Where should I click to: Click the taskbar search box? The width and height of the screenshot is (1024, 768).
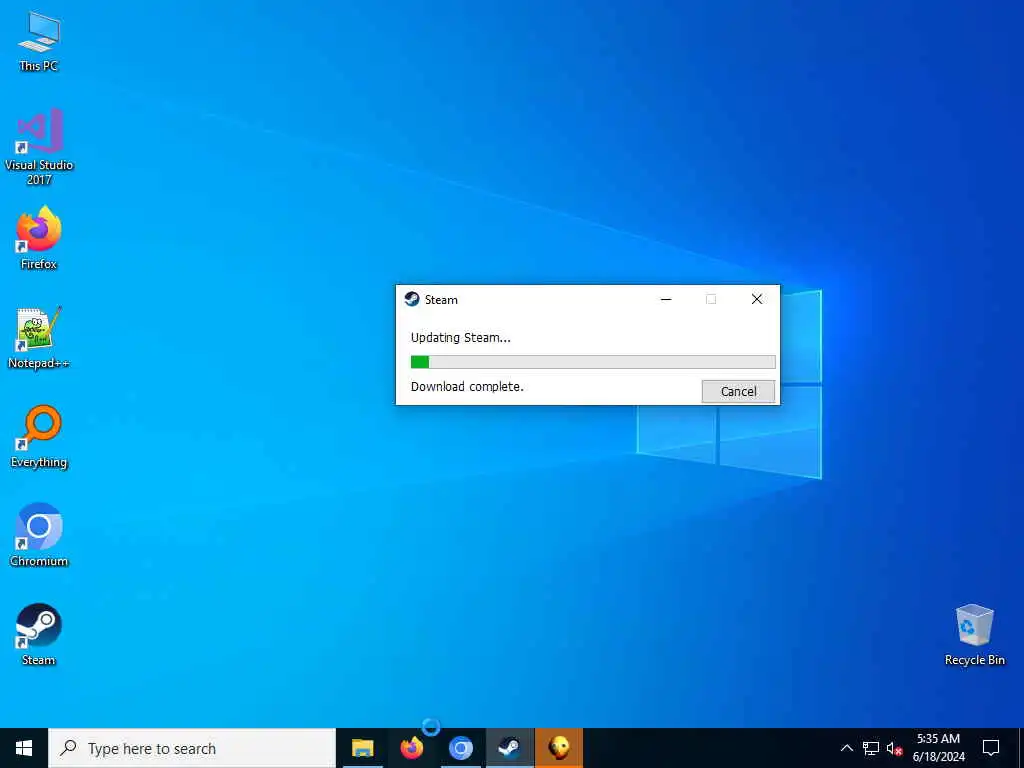(x=192, y=748)
